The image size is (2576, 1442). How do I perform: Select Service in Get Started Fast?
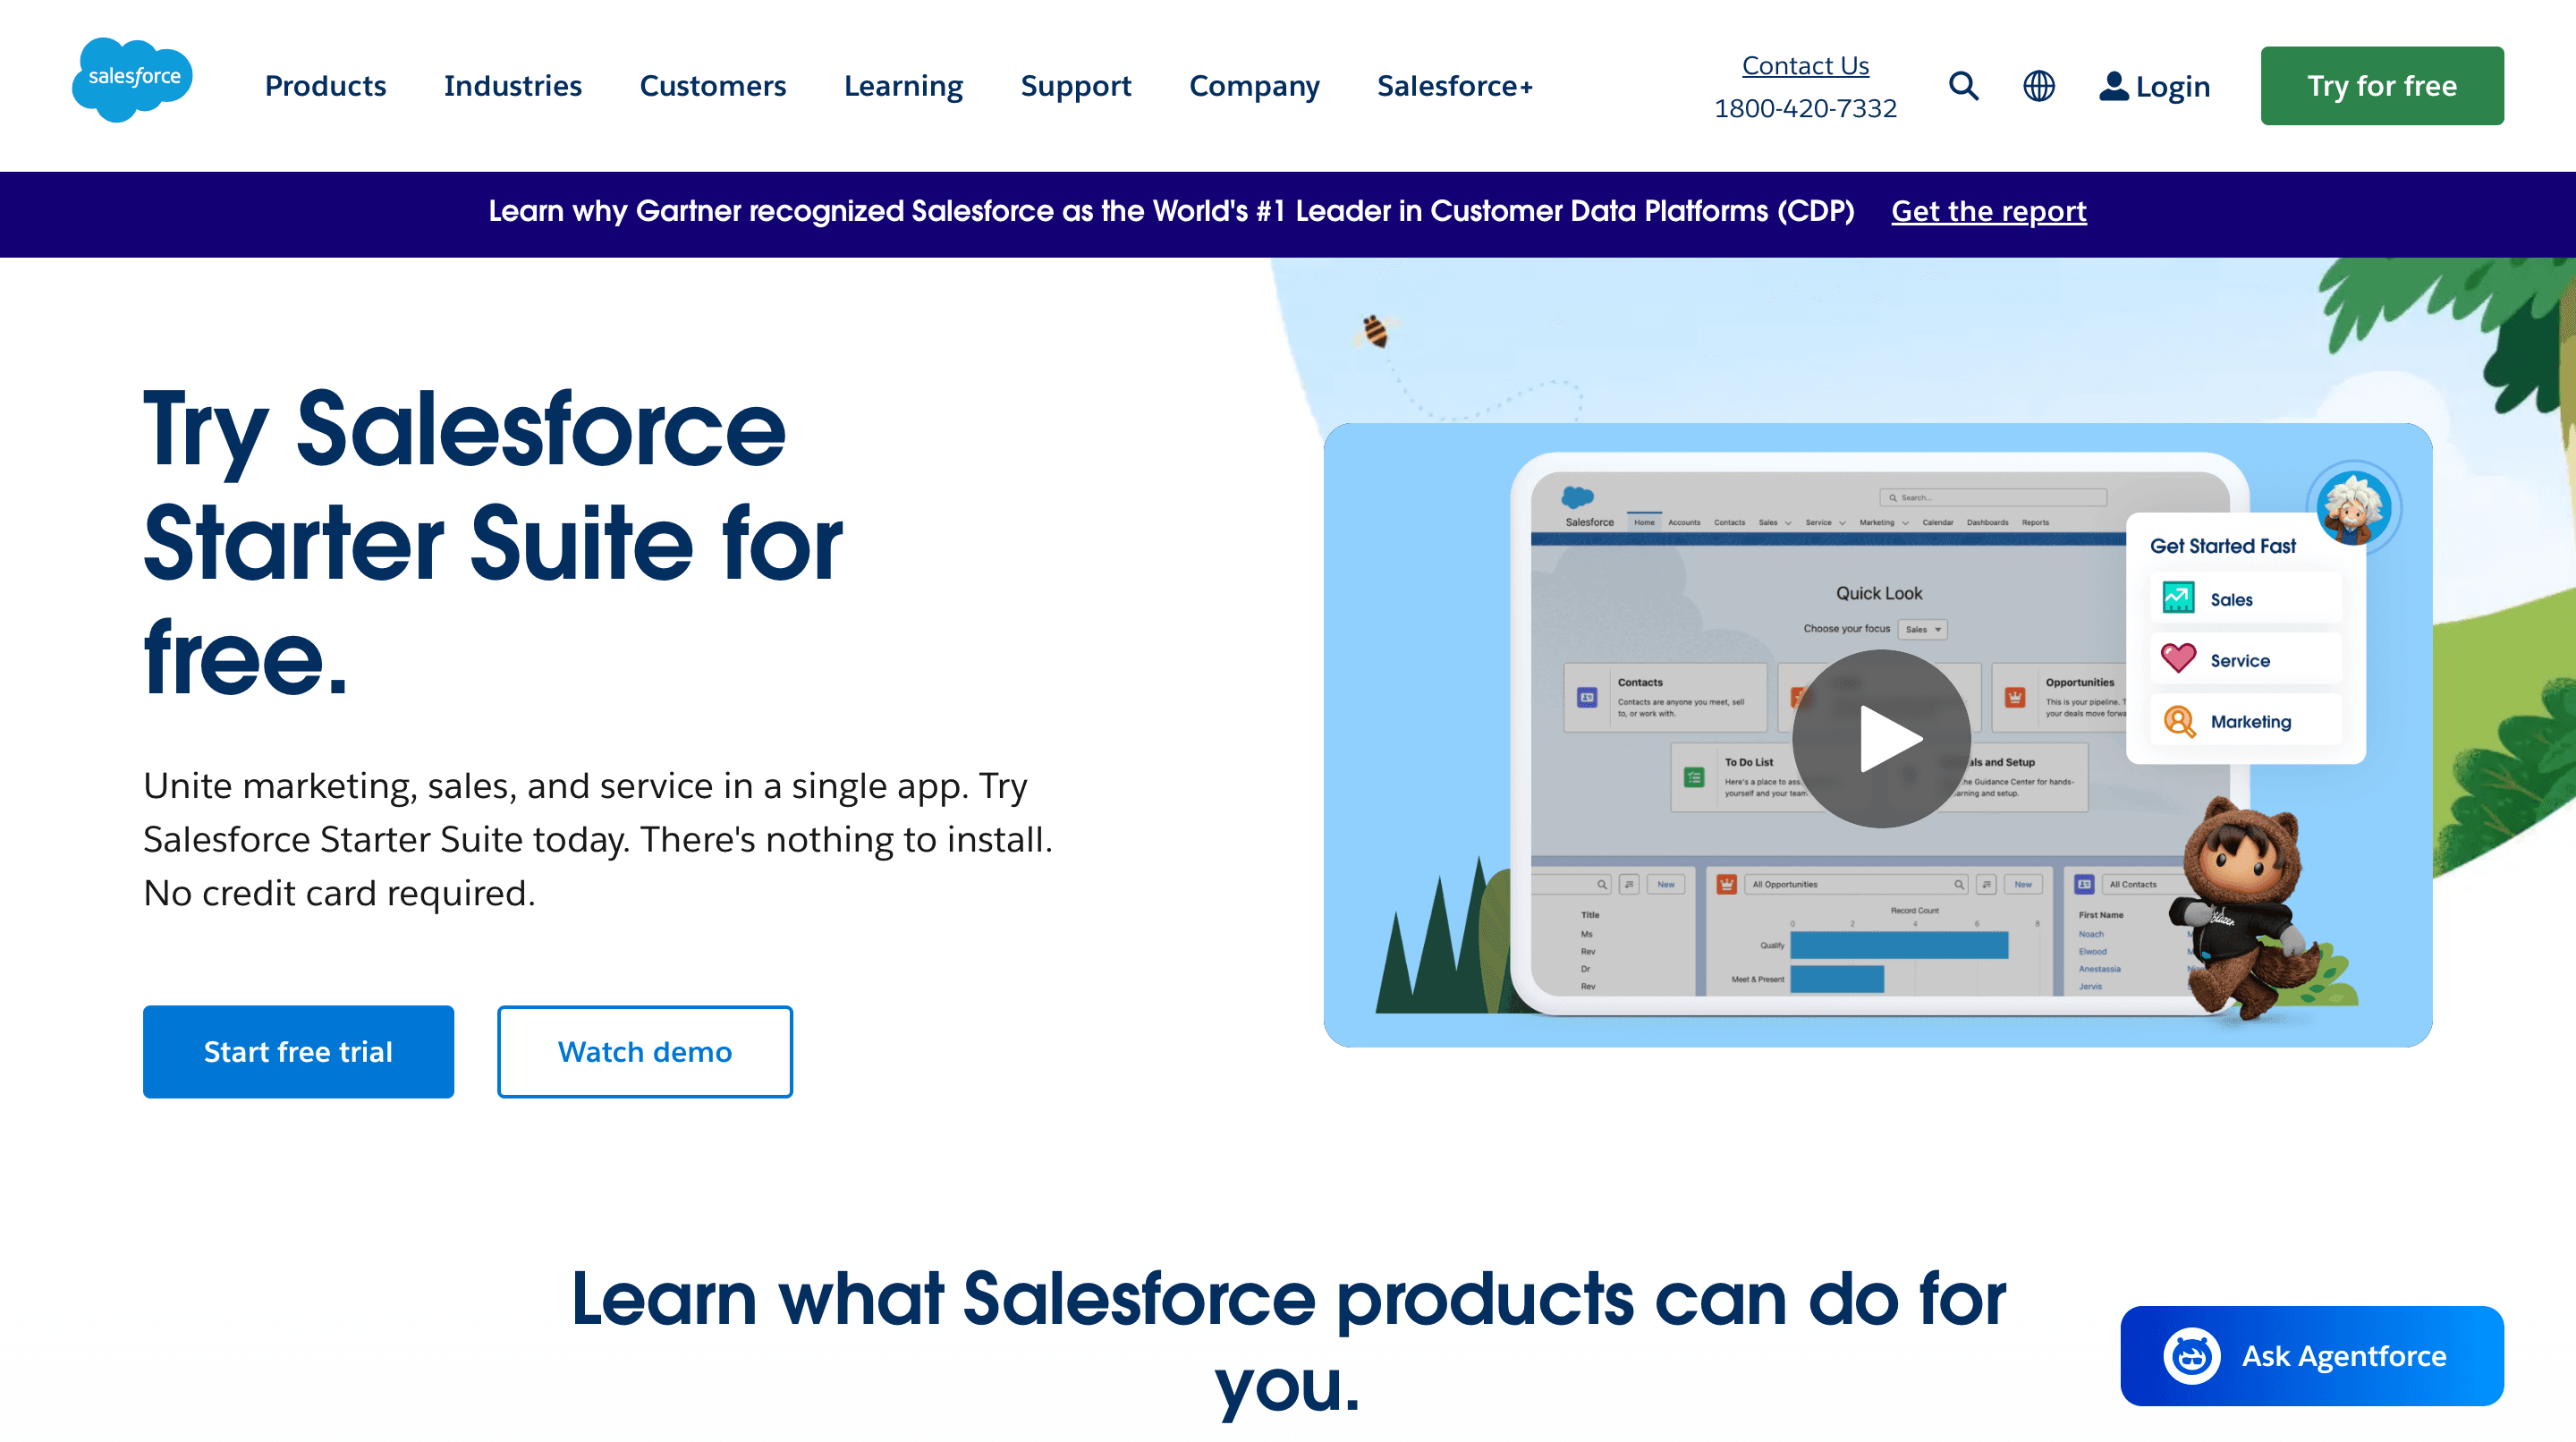pyautogui.click(x=2245, y=660)
